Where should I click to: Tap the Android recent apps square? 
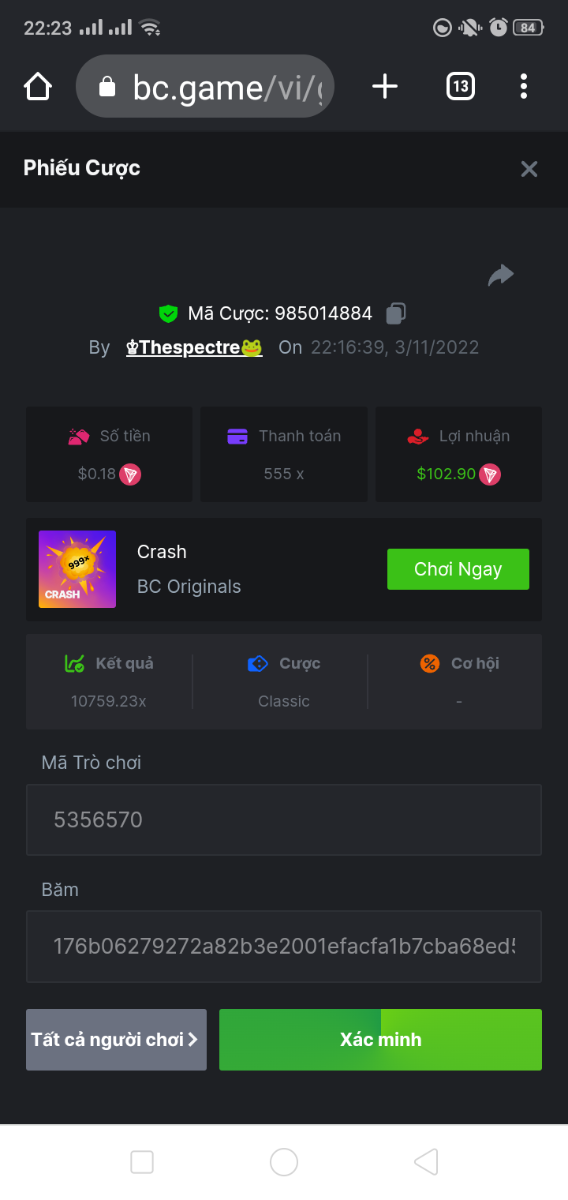coord(142,1161)
